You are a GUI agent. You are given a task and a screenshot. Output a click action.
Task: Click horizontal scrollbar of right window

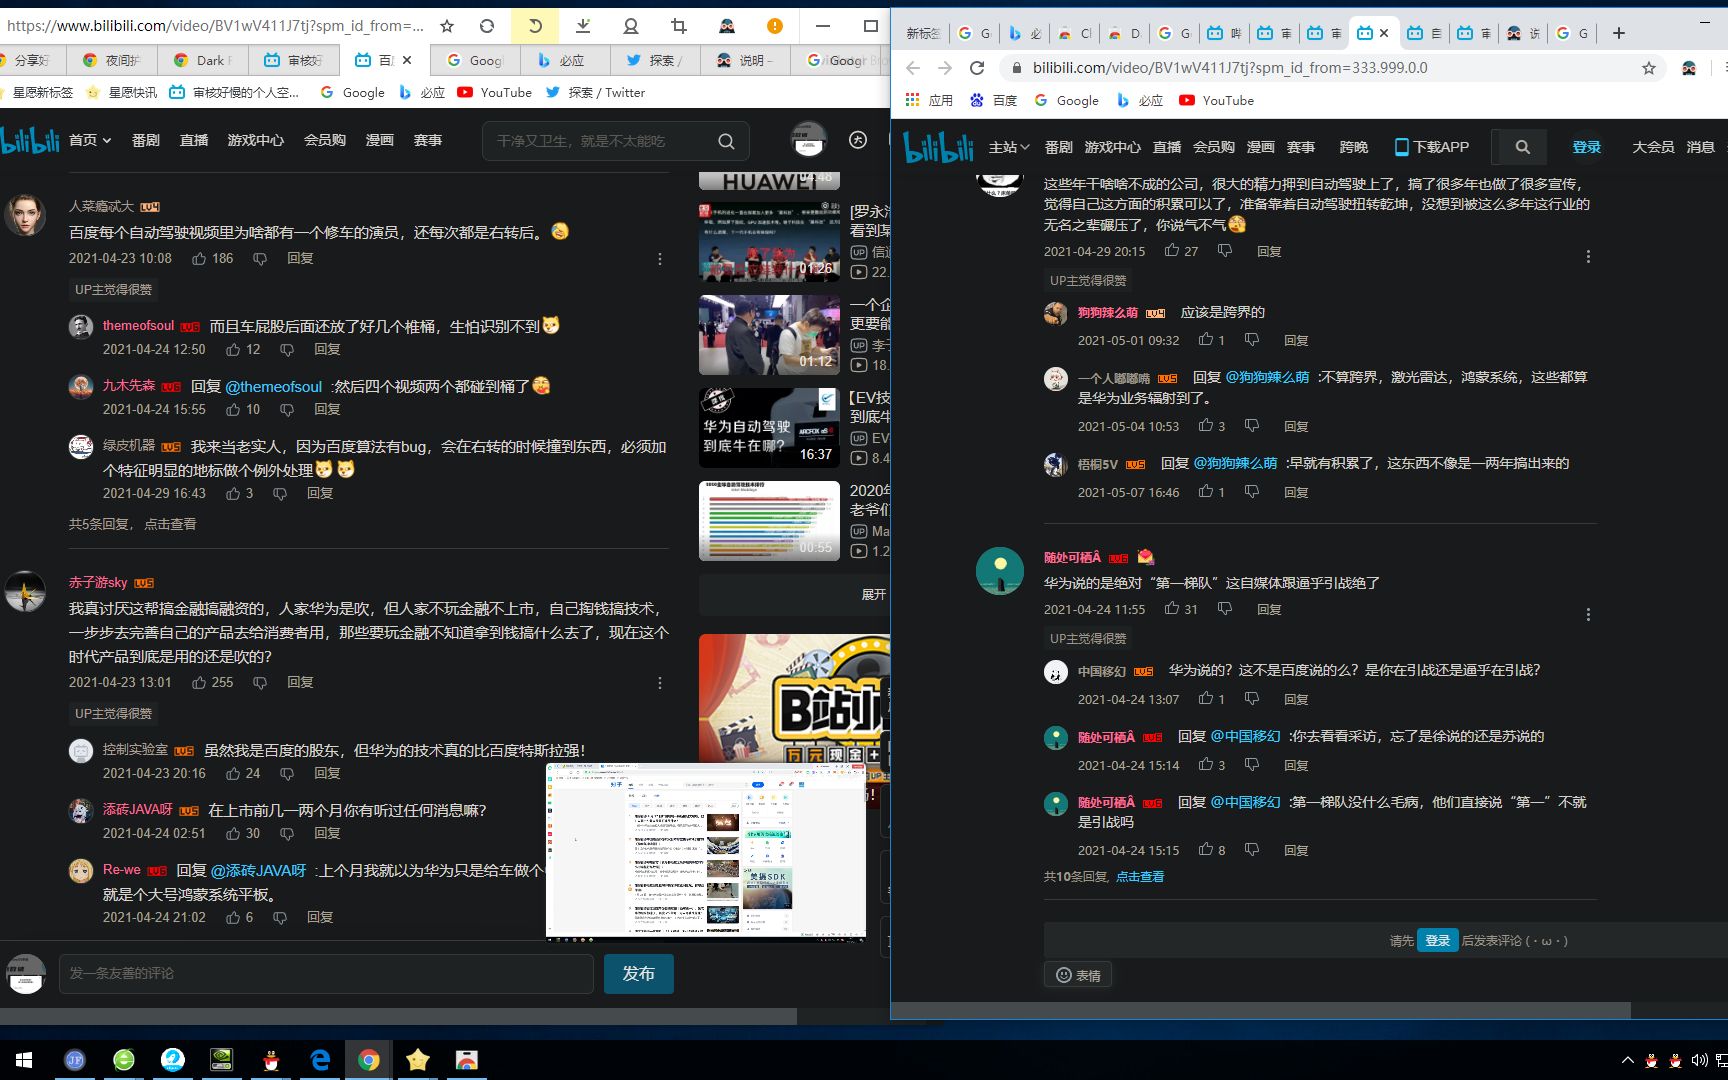[1261, 1011]
